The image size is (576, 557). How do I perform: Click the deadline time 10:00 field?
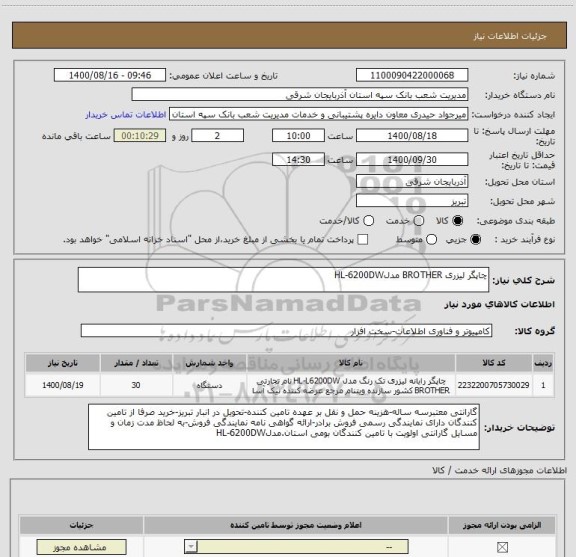(298, 136)
